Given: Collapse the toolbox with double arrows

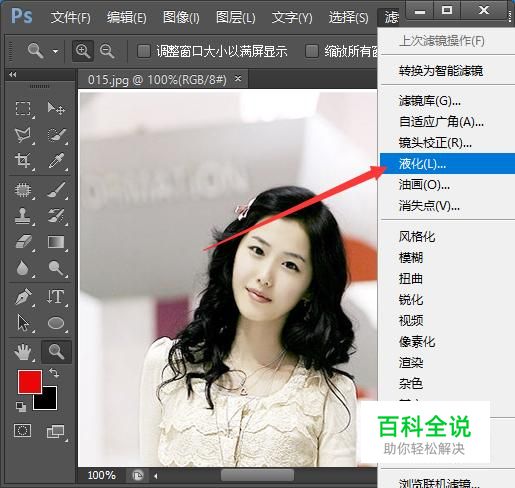Looking at the screenshot, I should click(13, 74).
